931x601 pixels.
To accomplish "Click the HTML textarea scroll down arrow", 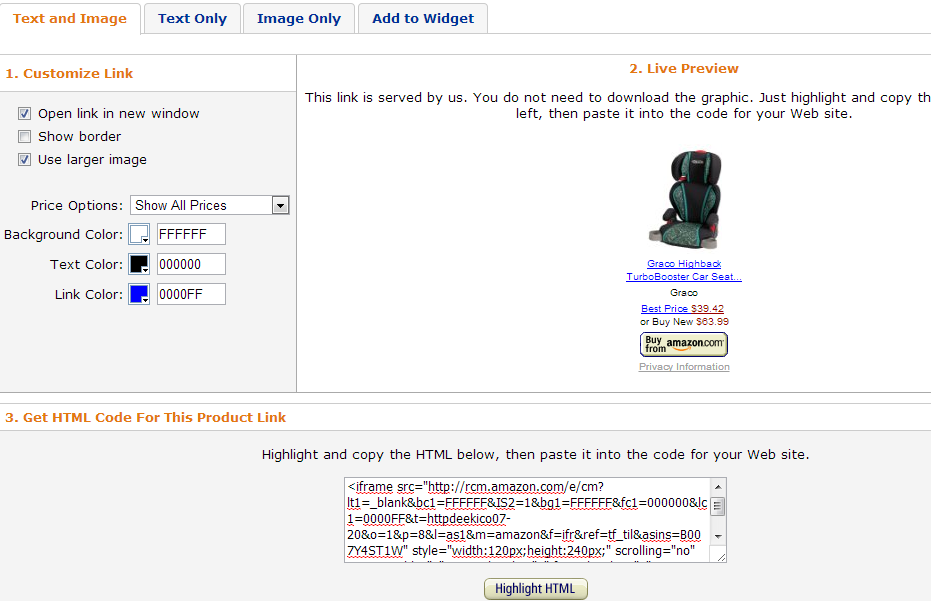I will (718, 536).
